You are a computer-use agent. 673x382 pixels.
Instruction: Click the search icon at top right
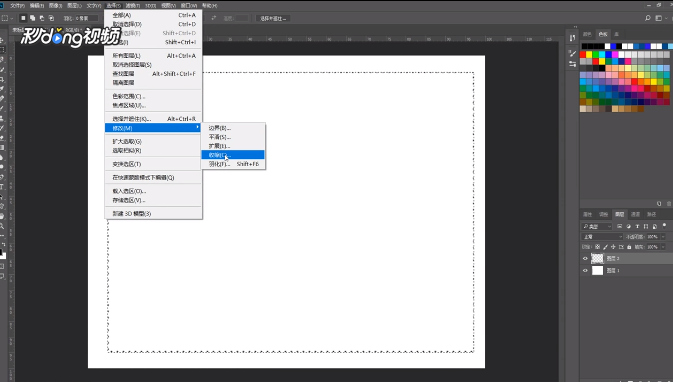pos(648,18)
